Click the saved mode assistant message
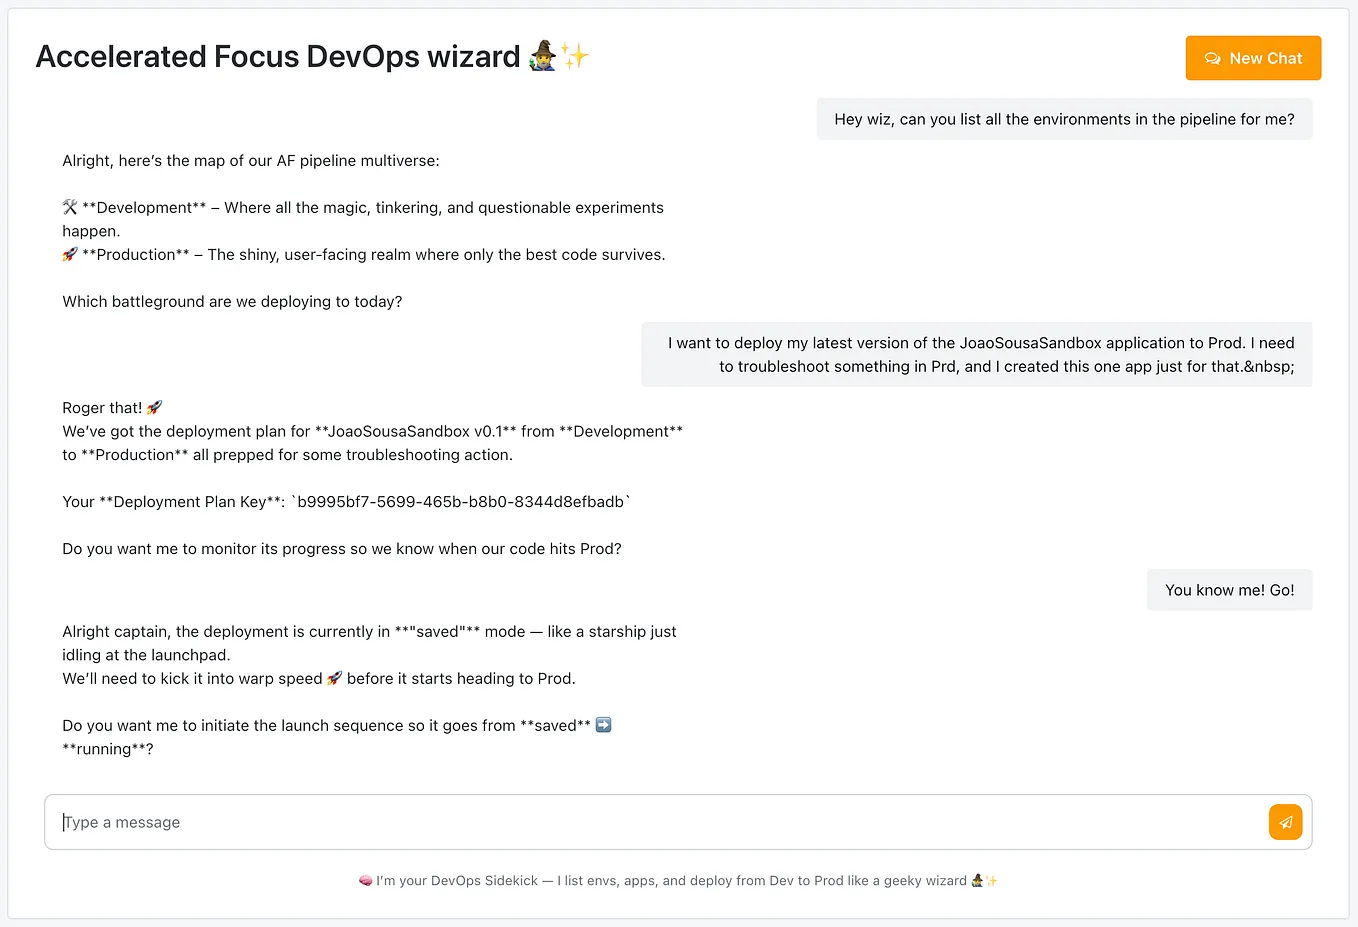The width and height of the screenshot is (1358, 927). tap(370, 690)
